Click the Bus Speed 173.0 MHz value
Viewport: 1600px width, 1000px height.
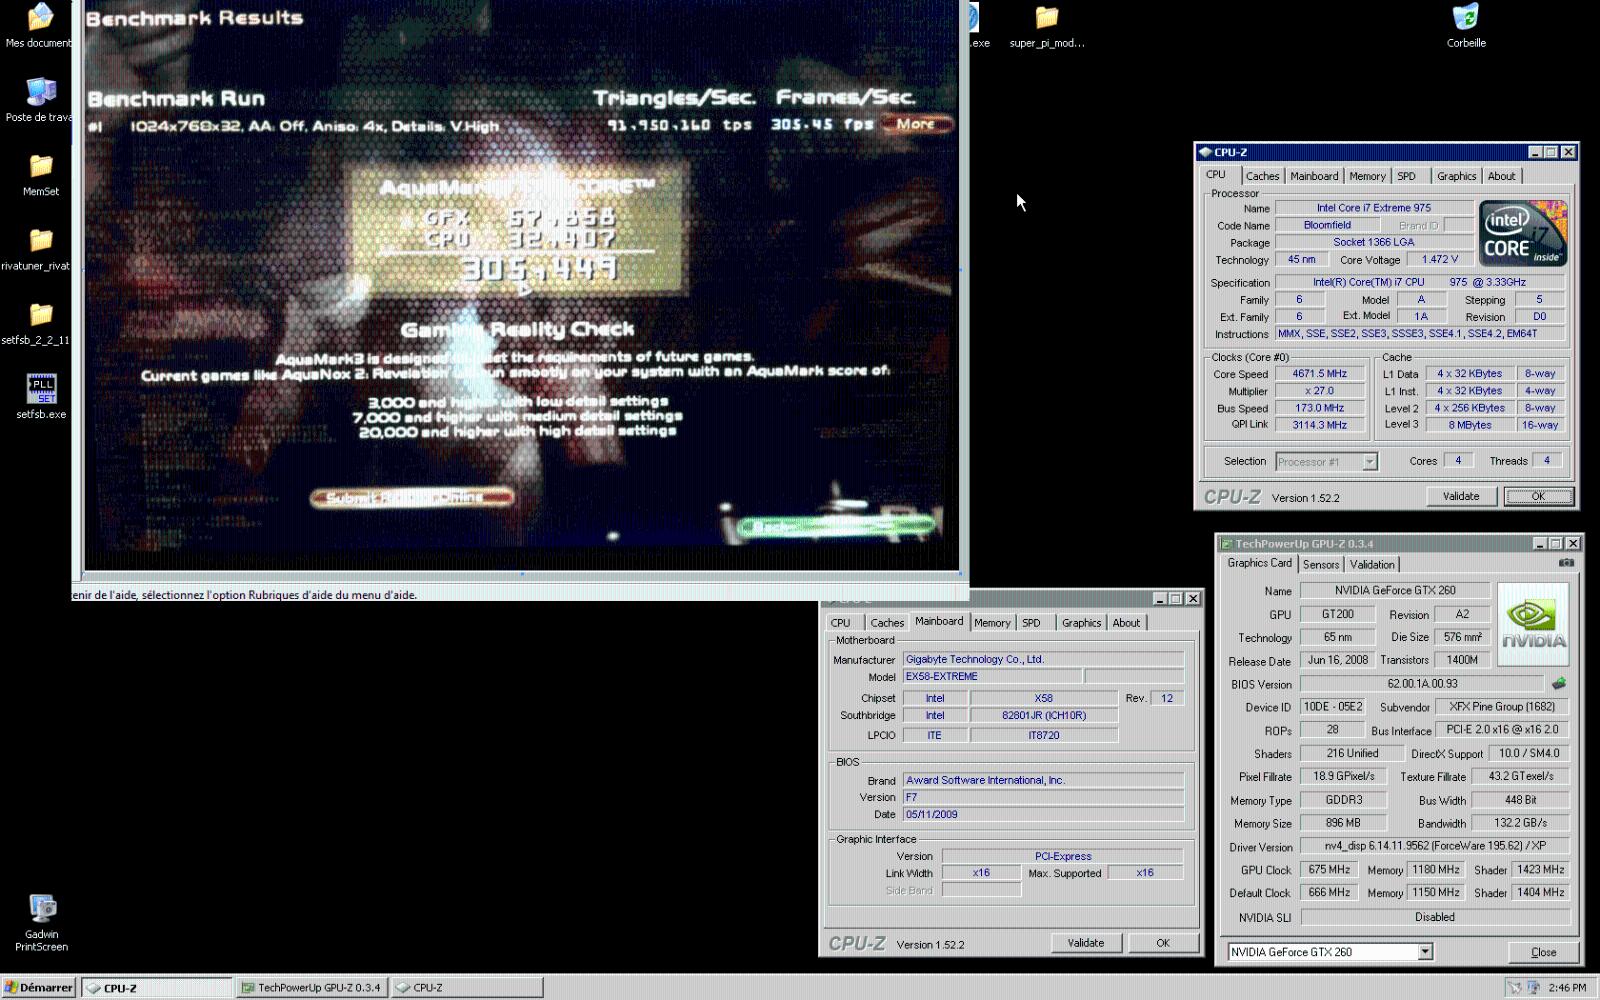pos(1319,408)
